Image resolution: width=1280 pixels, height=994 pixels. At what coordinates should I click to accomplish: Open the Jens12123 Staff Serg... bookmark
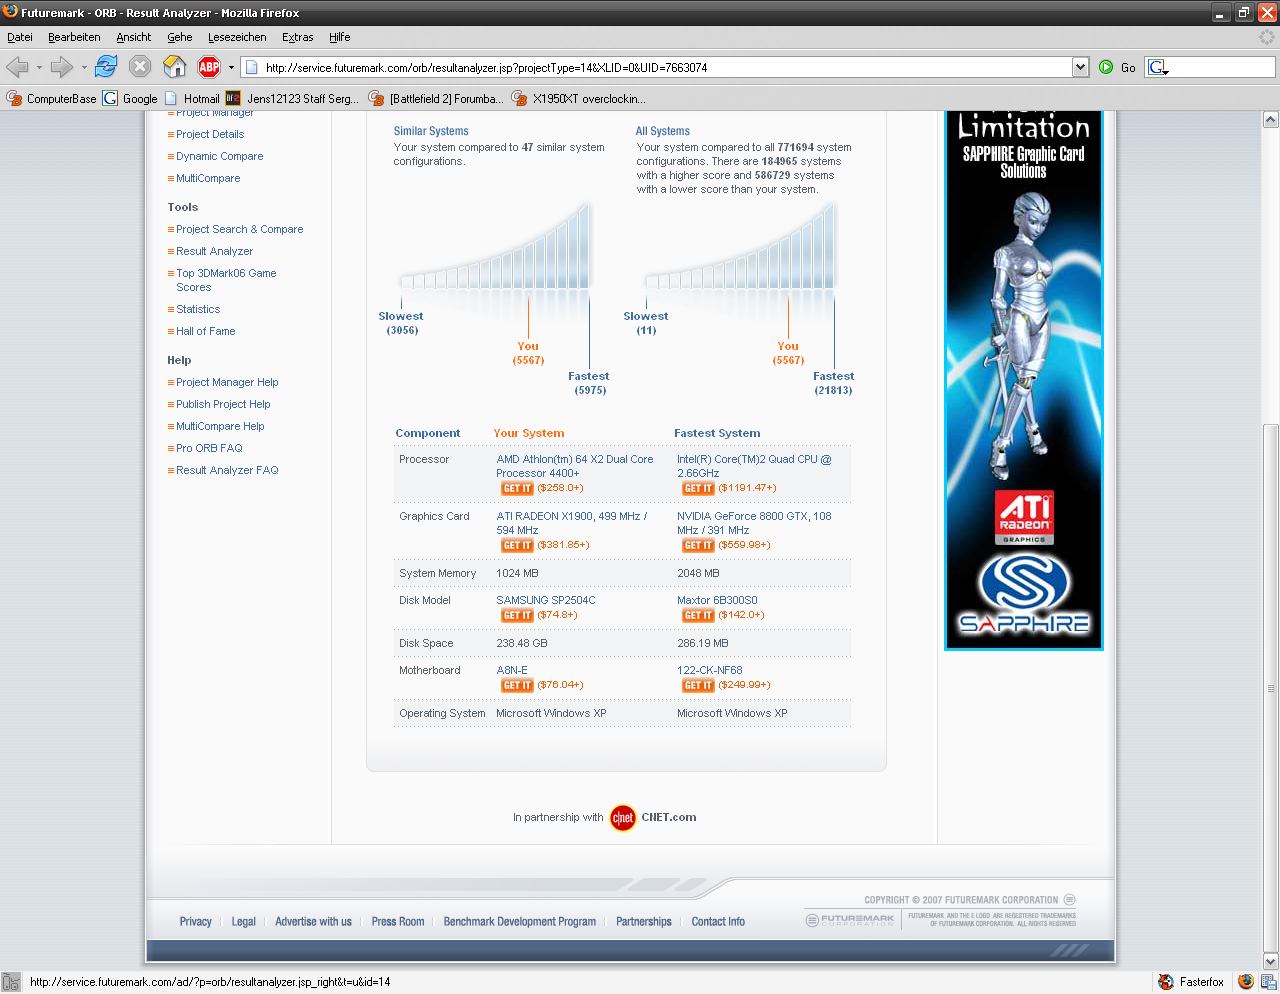click(x=292, y=98)
